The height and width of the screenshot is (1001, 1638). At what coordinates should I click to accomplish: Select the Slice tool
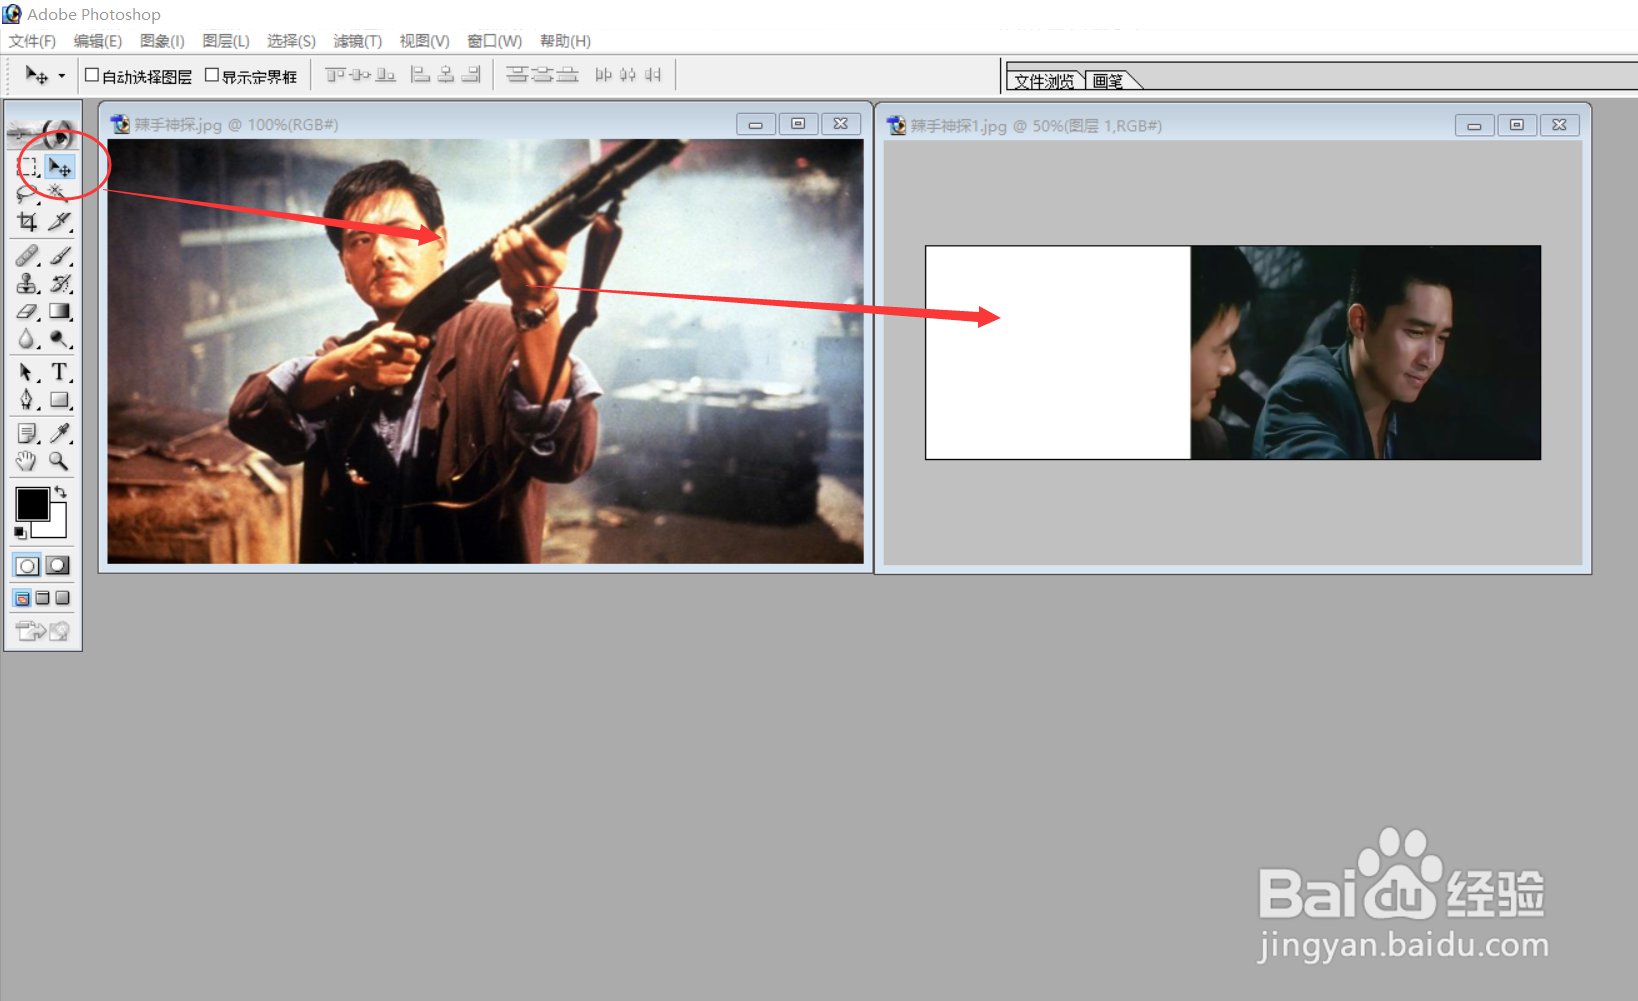tap(60, 221)
